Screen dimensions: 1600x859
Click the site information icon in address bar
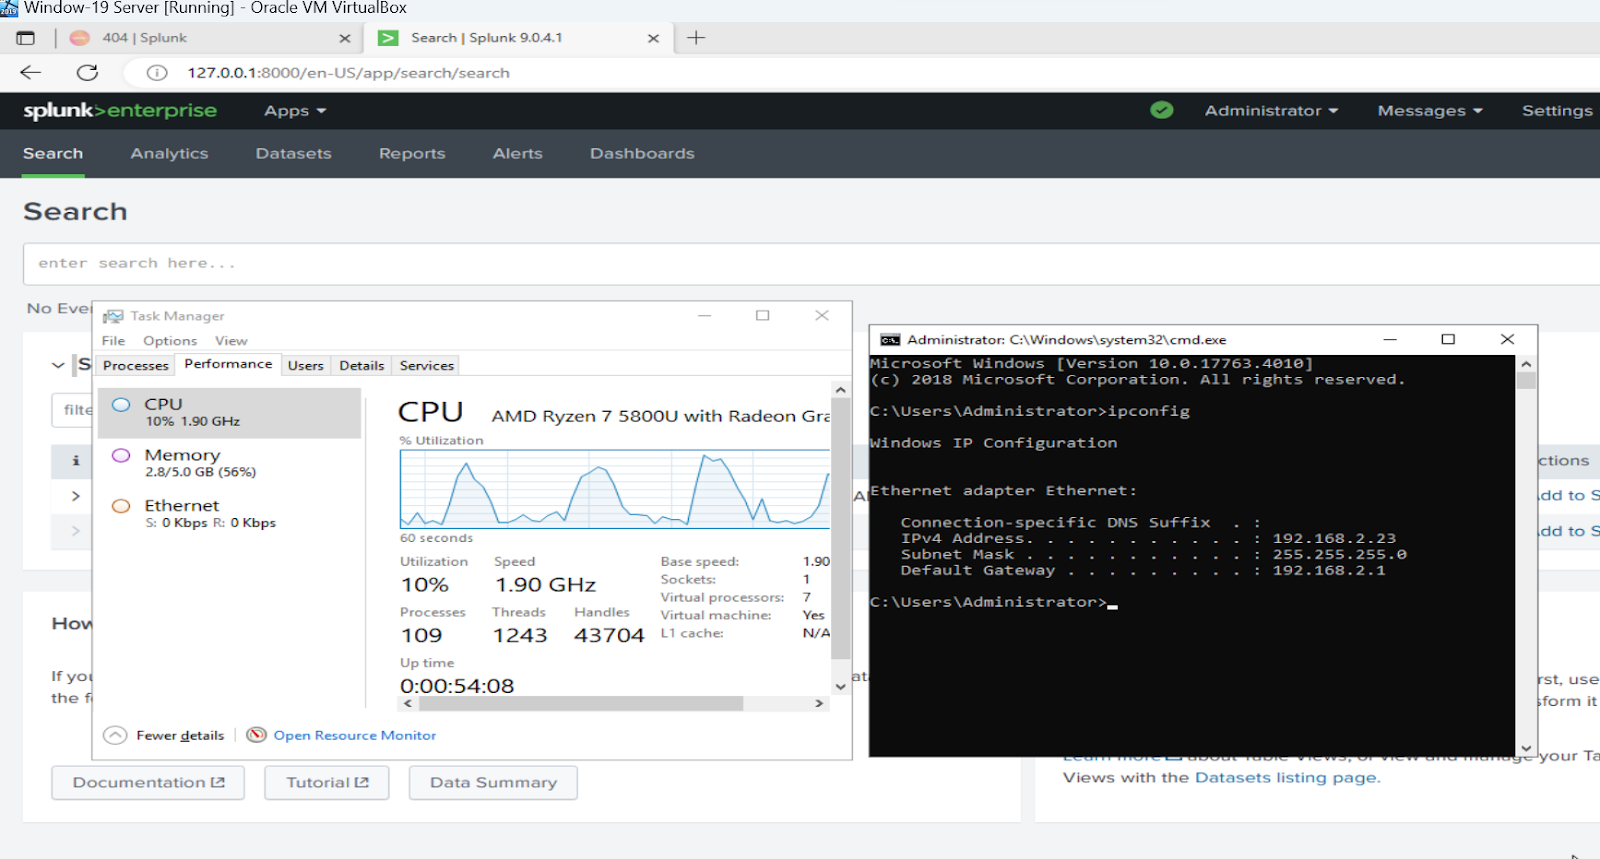[x=157, y=72]
